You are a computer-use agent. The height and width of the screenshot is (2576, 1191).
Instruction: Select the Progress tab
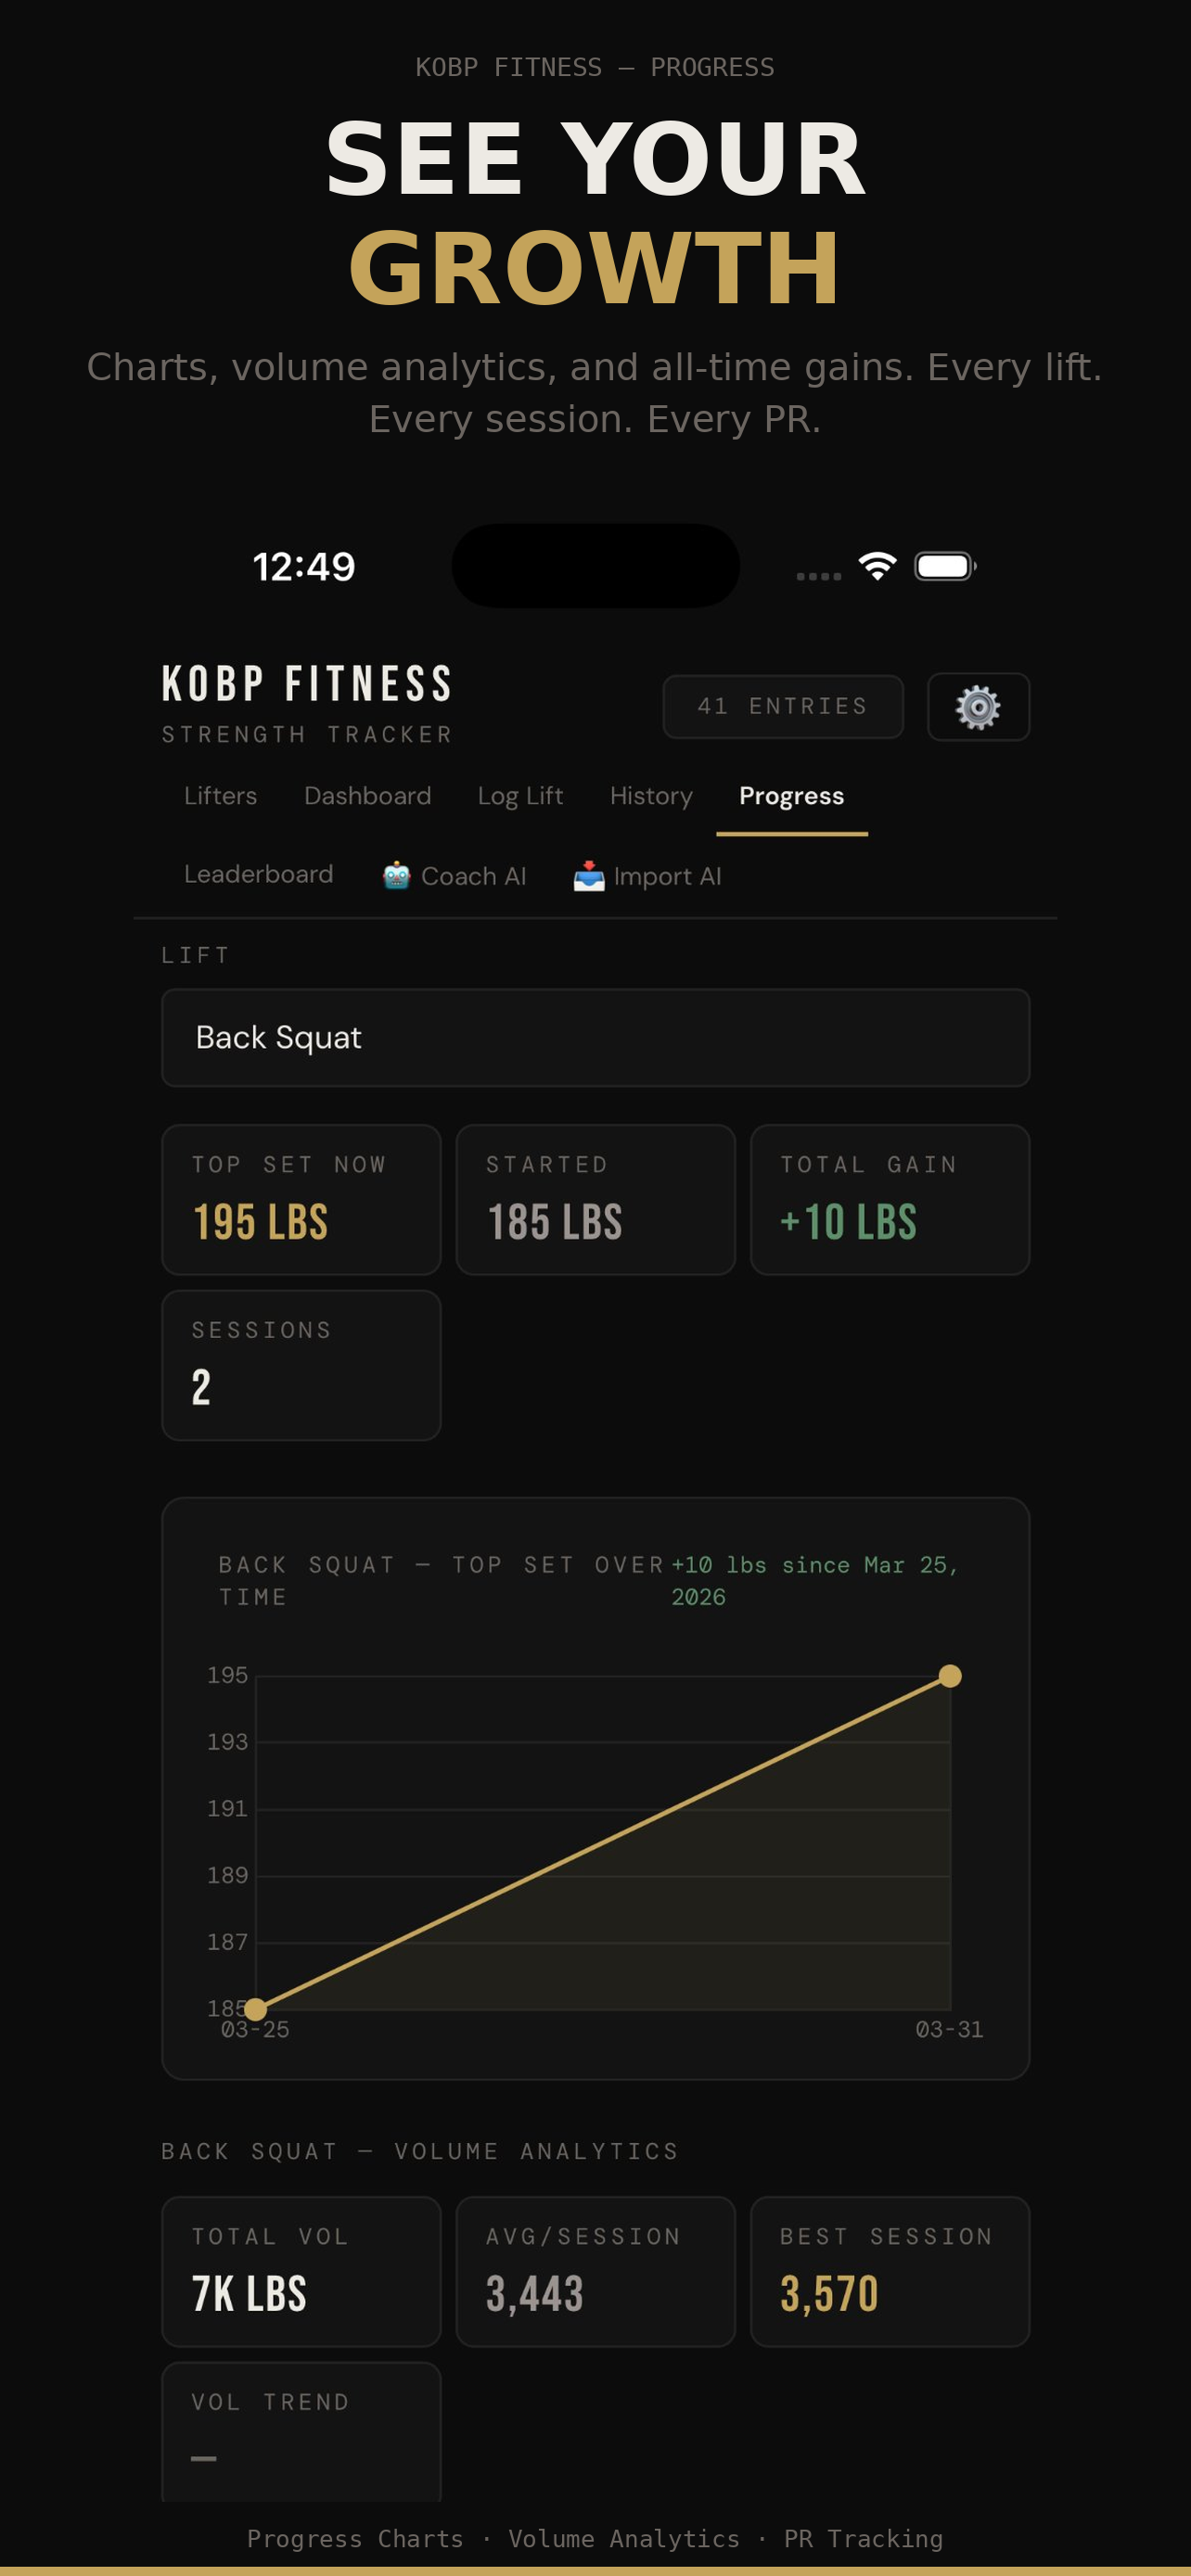point(791,796)
